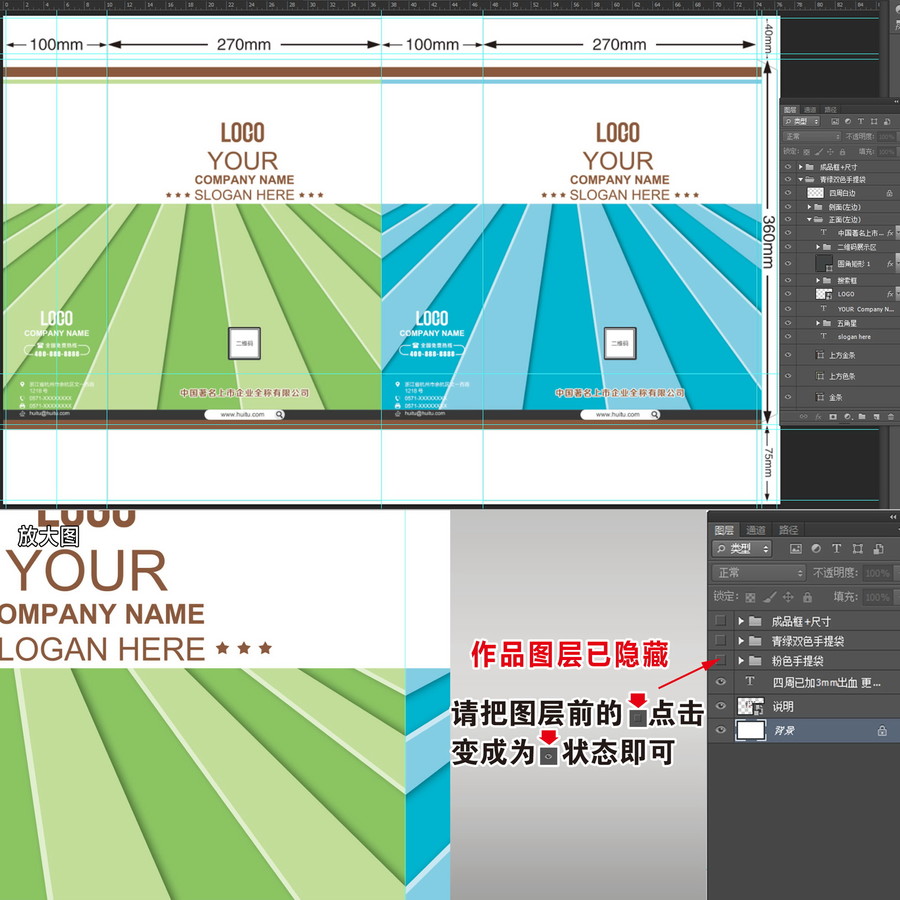Click padlock on 四周白边 layer
This screenshot has height=900, width=900.
pos(889,193)
